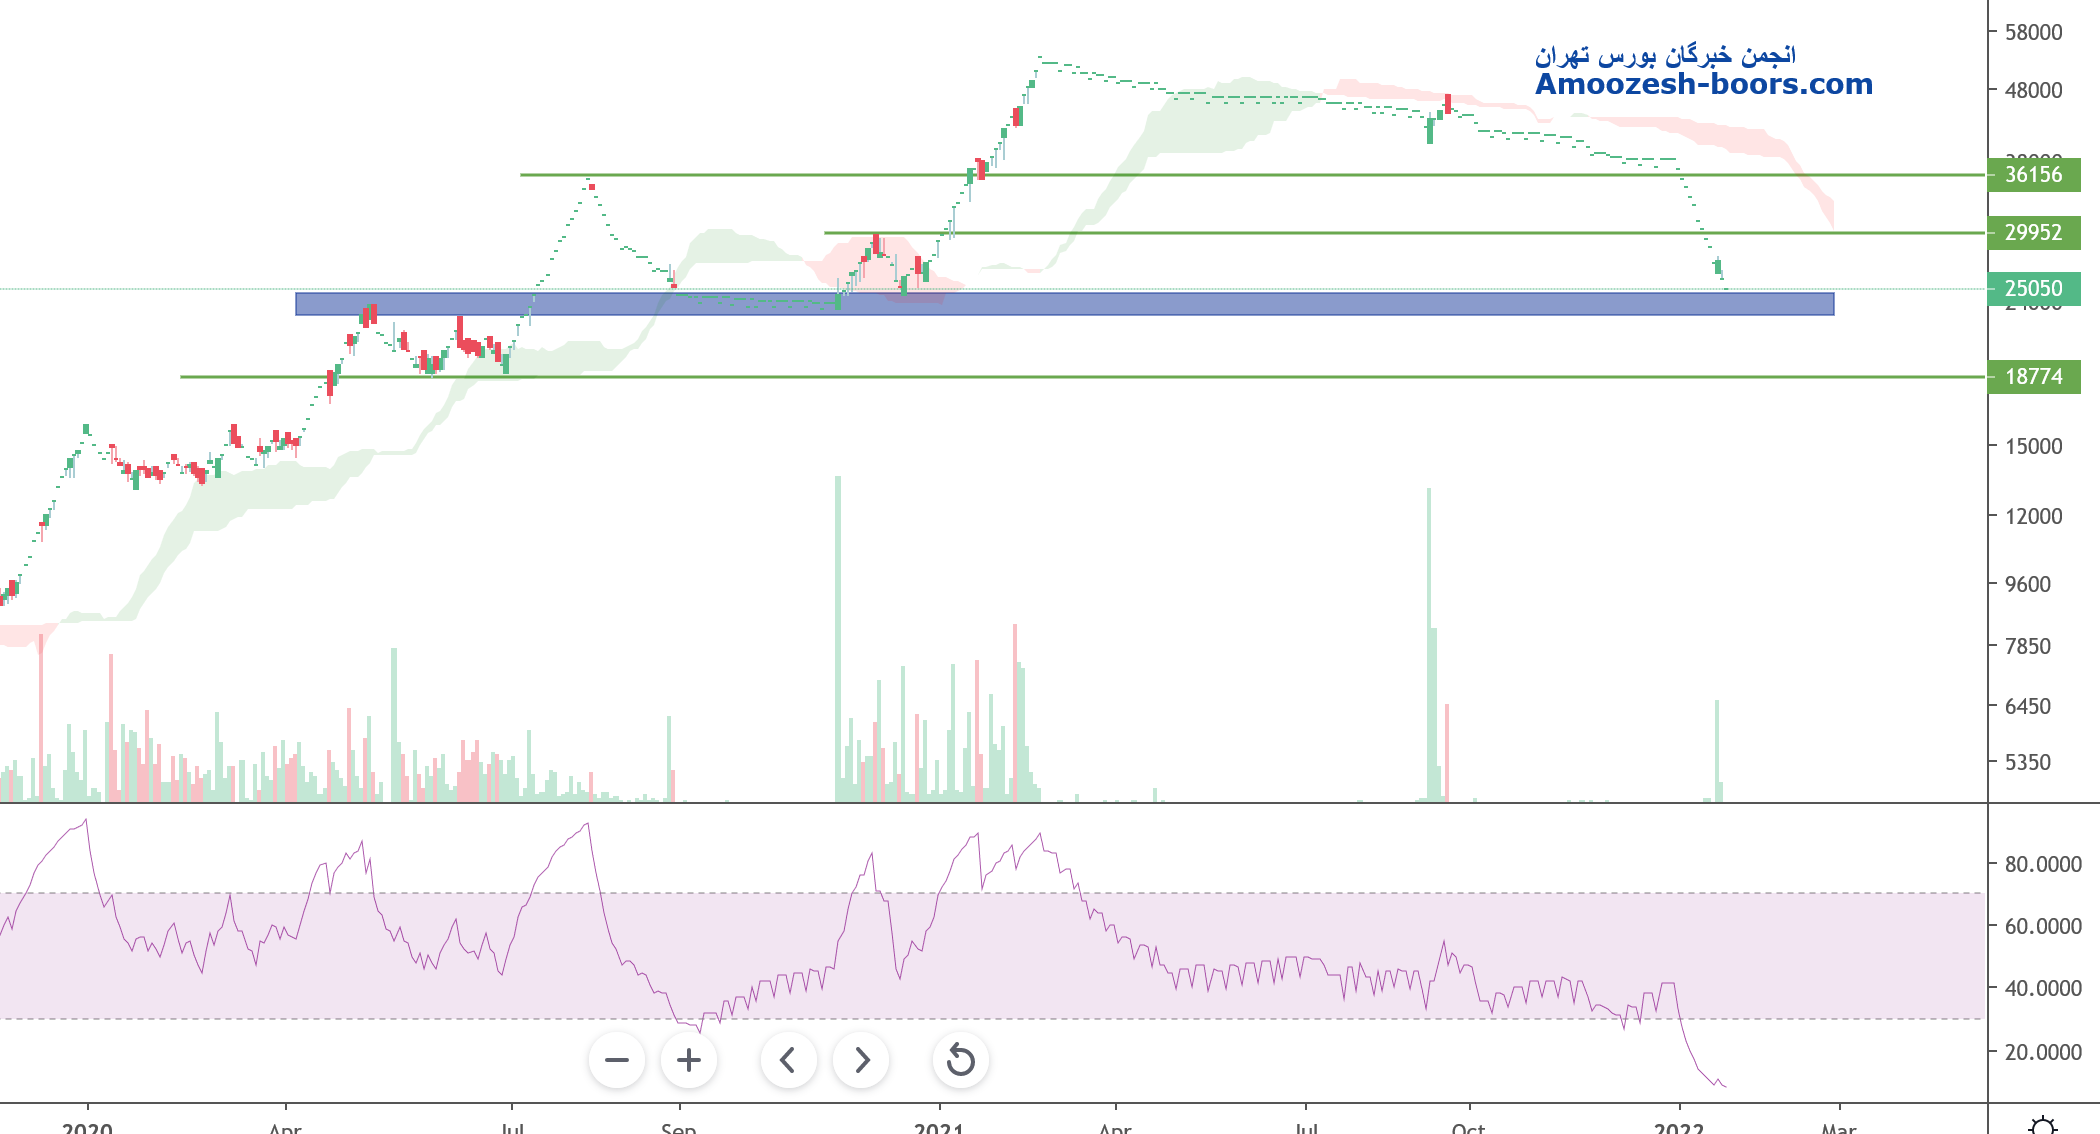Click the Oct label on time axis
Viewport: 2100px width, 1134px height.
pyautogui.click(x=1468, y=1127)
